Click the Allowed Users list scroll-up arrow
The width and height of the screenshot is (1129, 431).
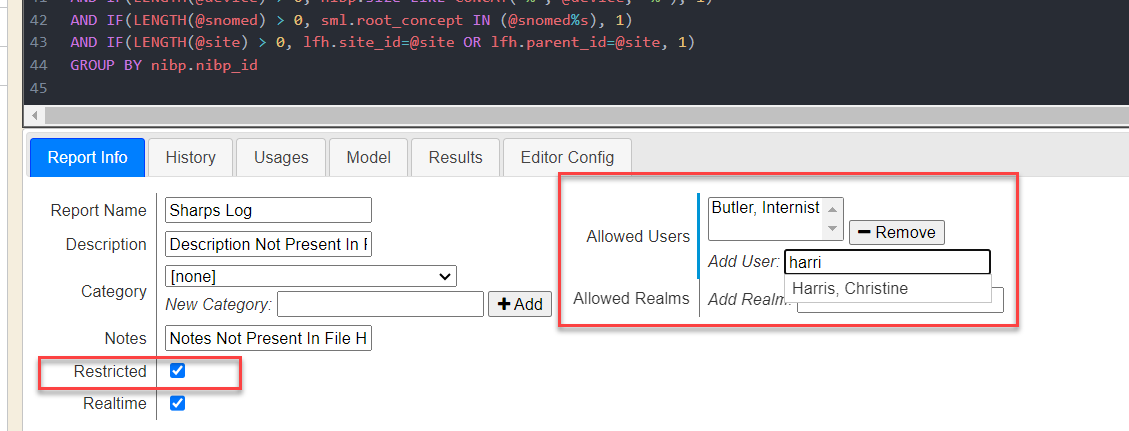click(832, 208)
